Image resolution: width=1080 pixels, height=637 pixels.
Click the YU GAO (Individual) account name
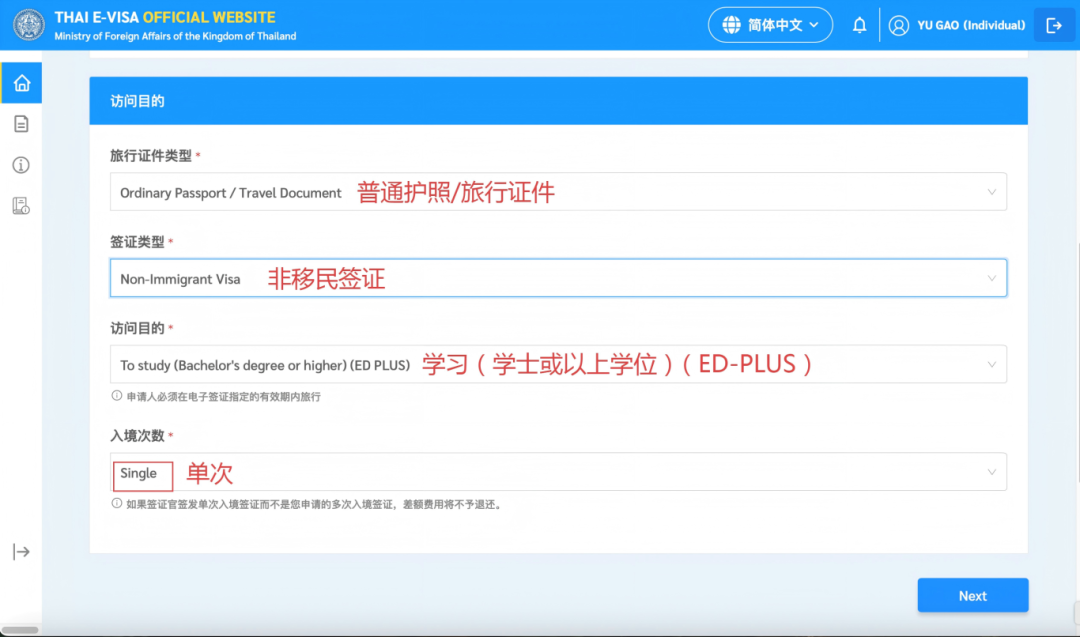coord(971,26)
